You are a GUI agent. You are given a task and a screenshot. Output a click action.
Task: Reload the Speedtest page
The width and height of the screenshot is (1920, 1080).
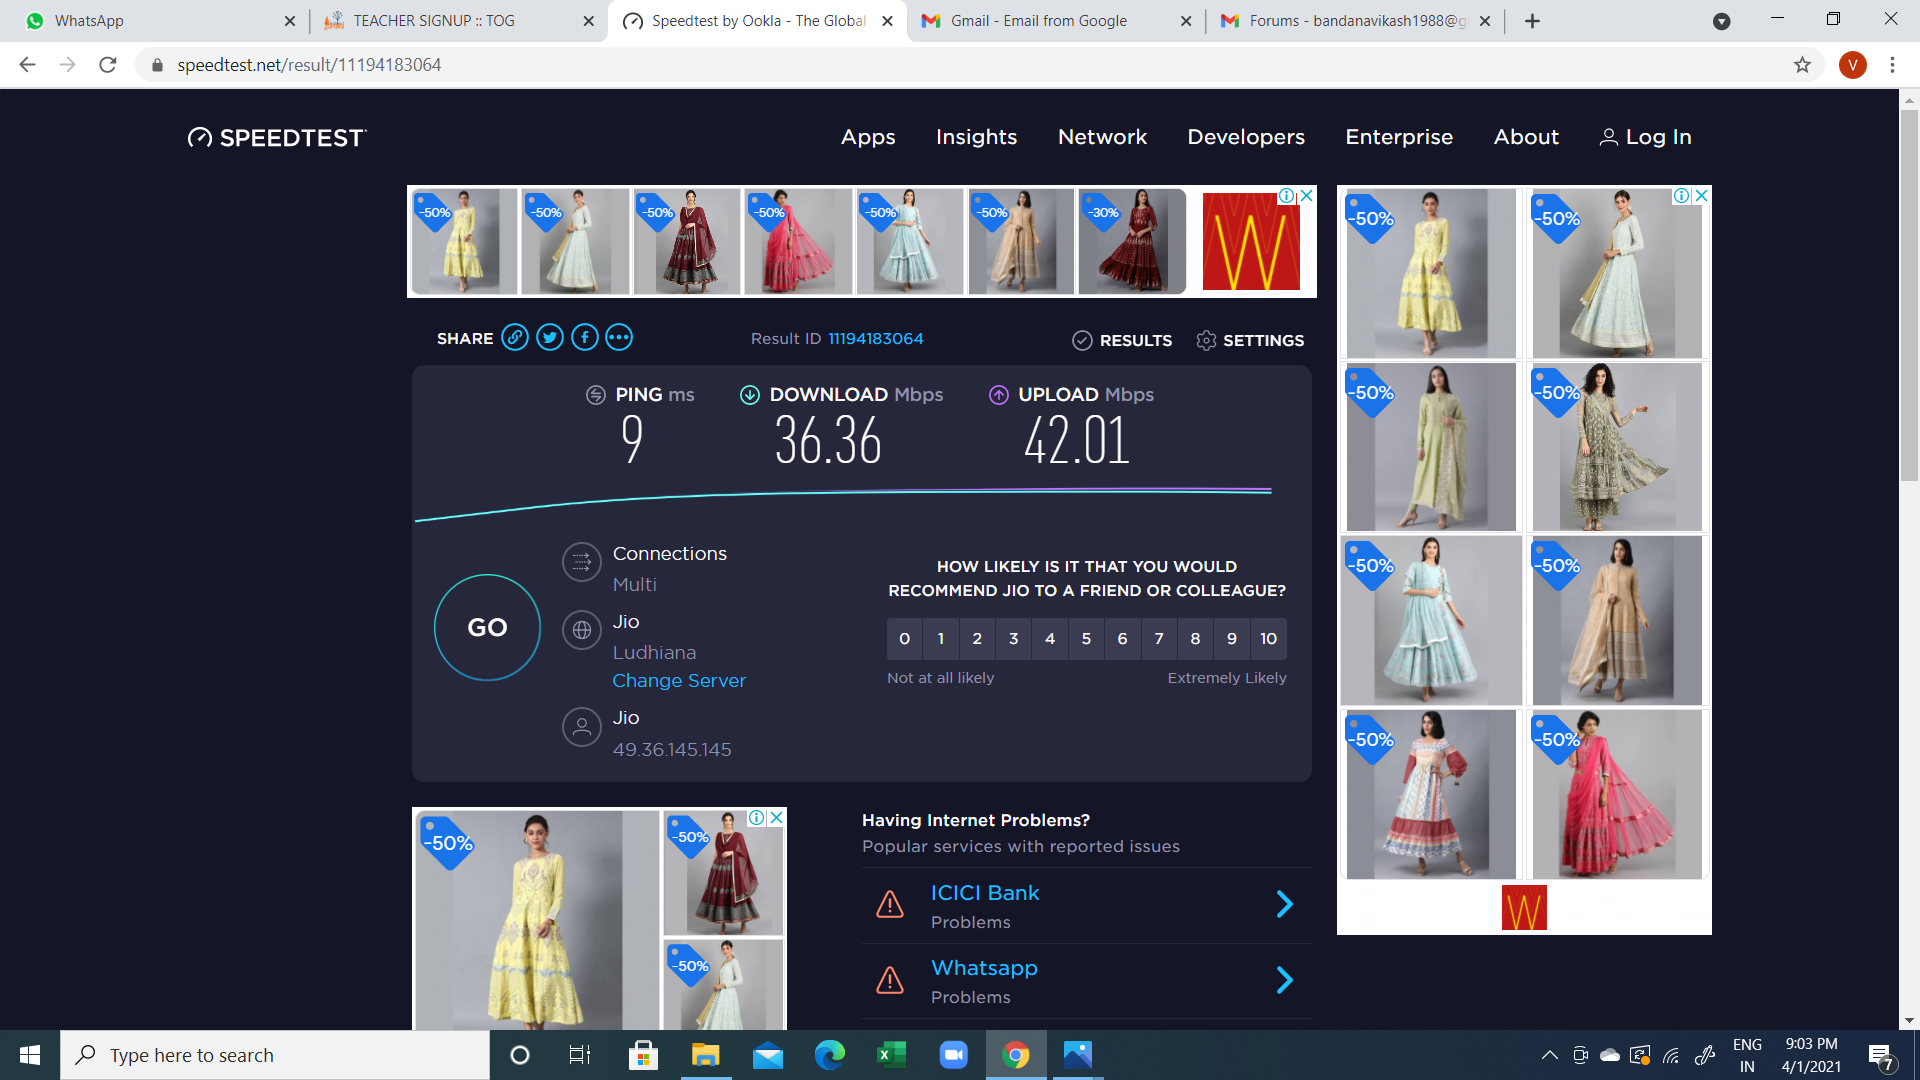point(108,65)
